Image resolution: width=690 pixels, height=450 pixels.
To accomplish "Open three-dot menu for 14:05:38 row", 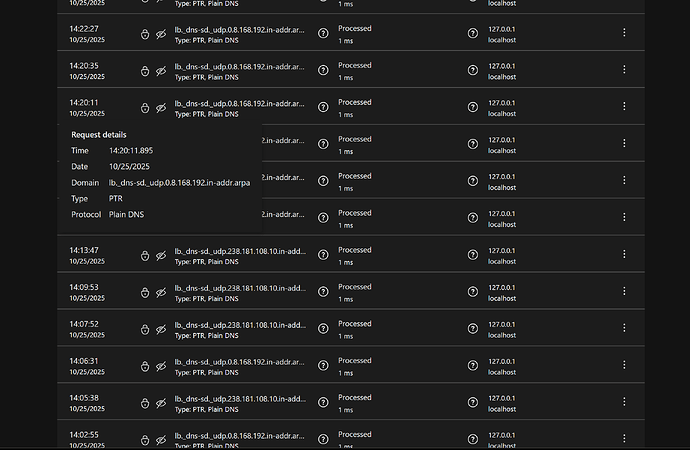I will [624, 402].
